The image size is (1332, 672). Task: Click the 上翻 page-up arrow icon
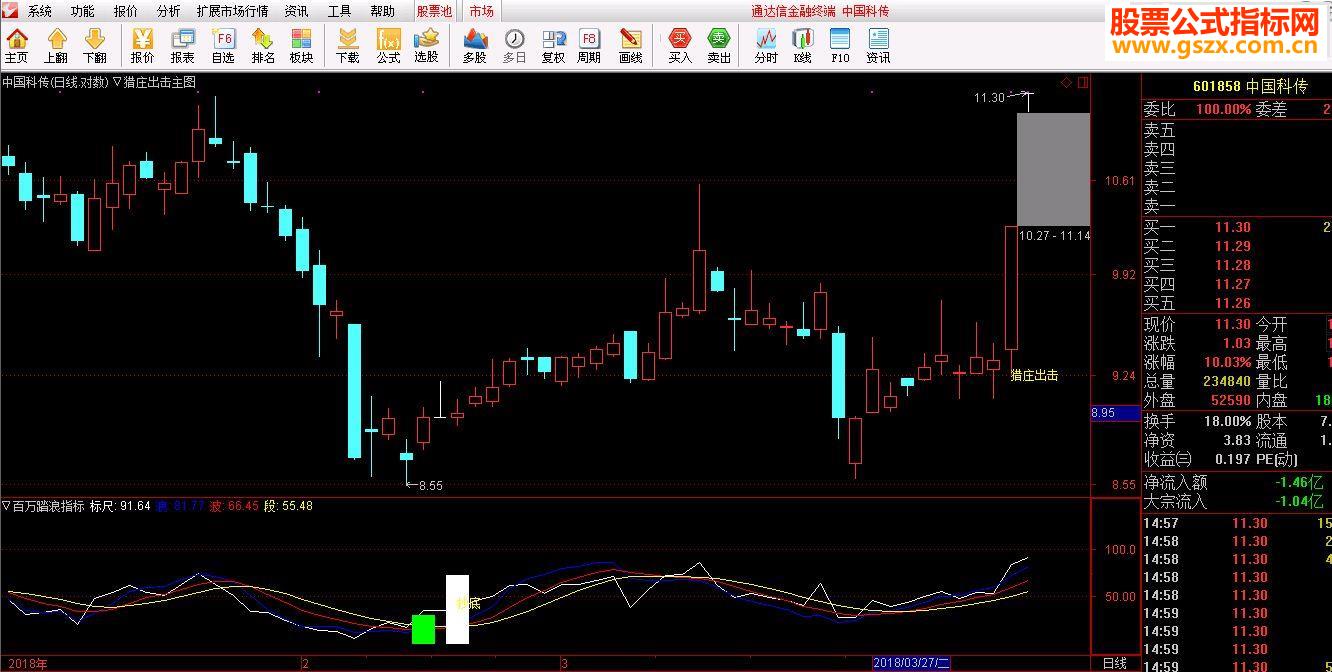56,46
